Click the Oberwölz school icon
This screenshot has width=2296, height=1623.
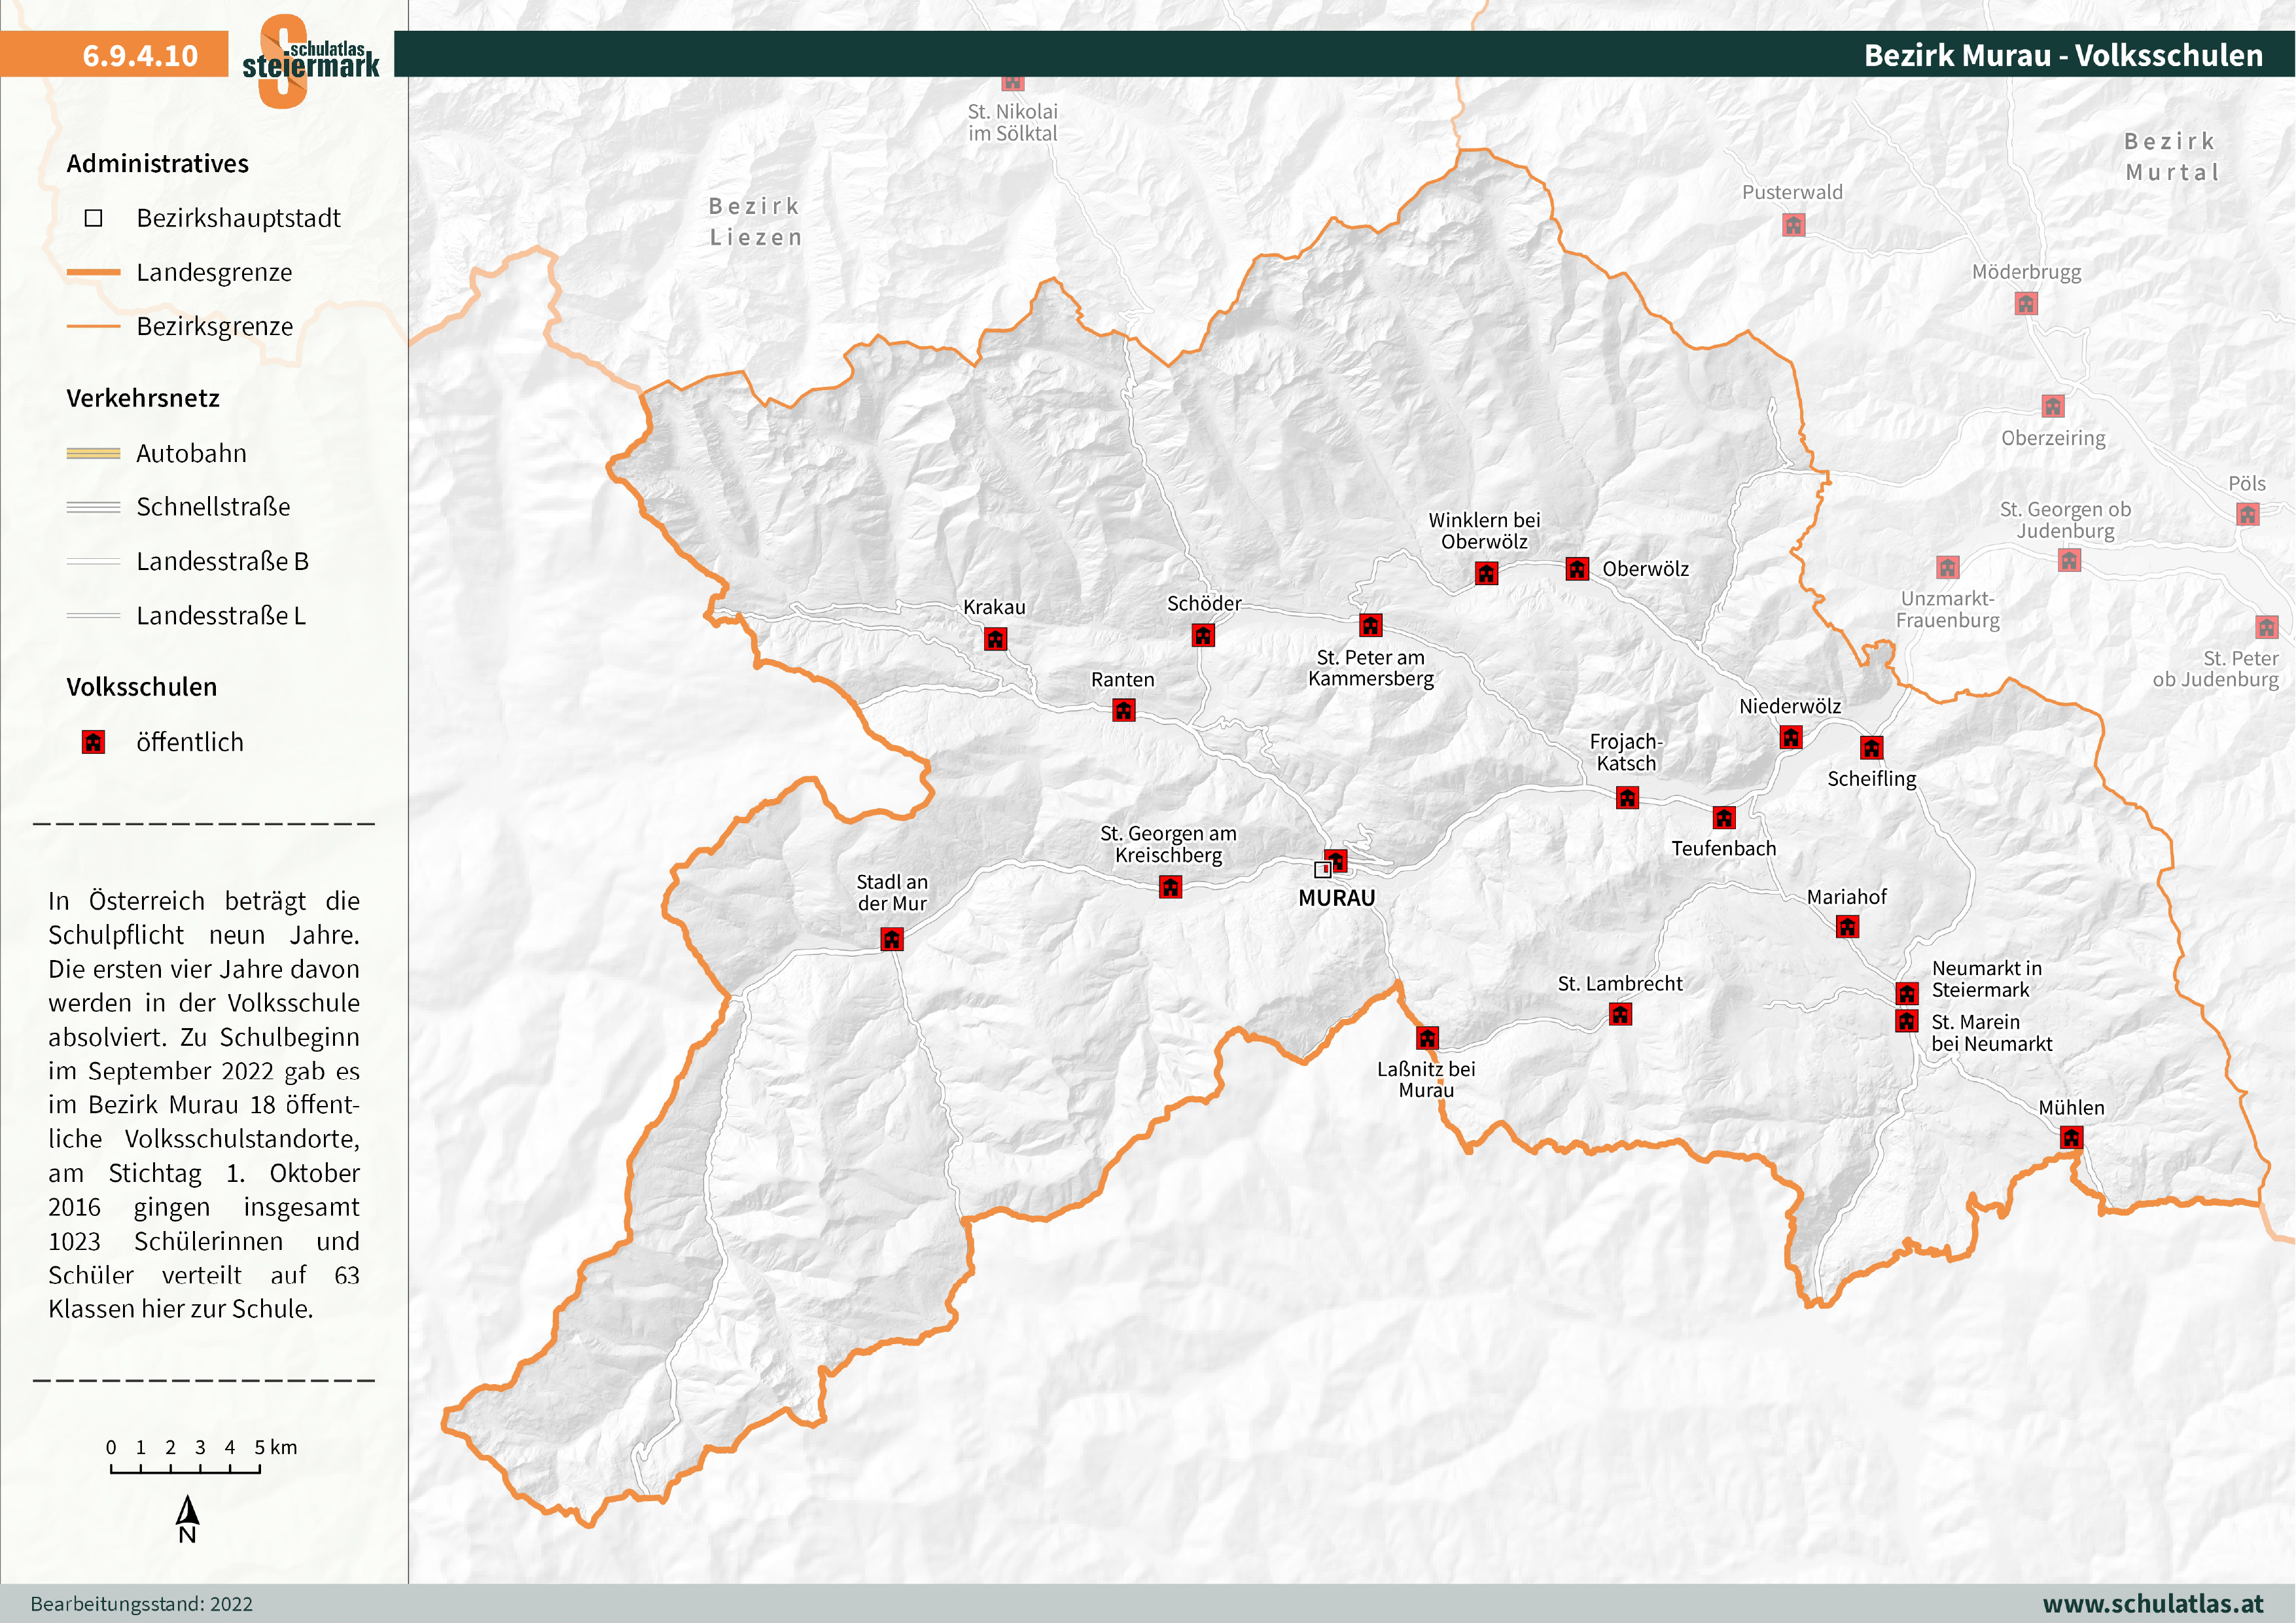(x=1577, y=569)
